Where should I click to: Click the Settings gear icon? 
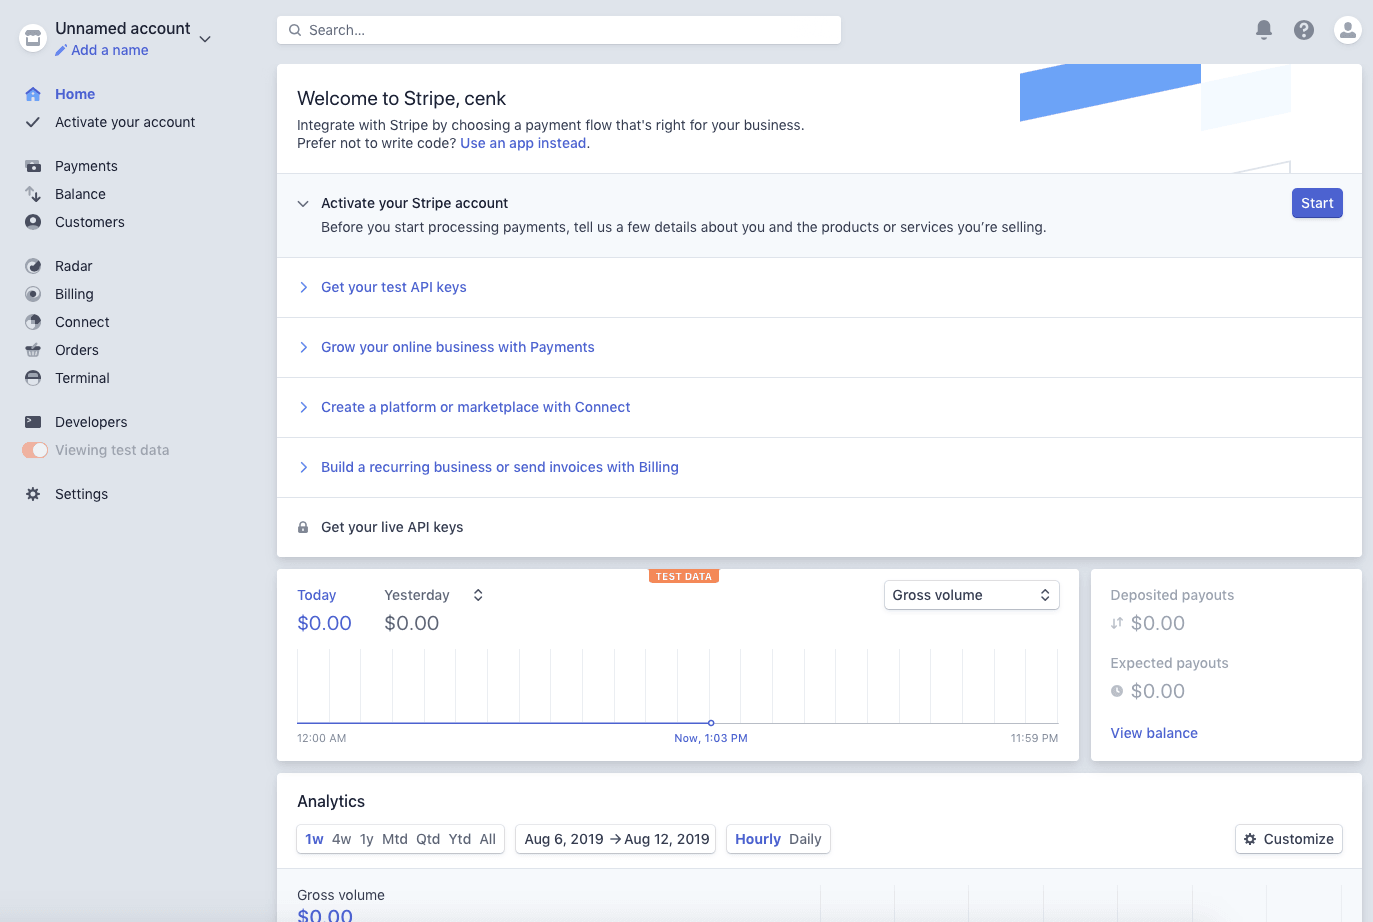coord(33,494)
